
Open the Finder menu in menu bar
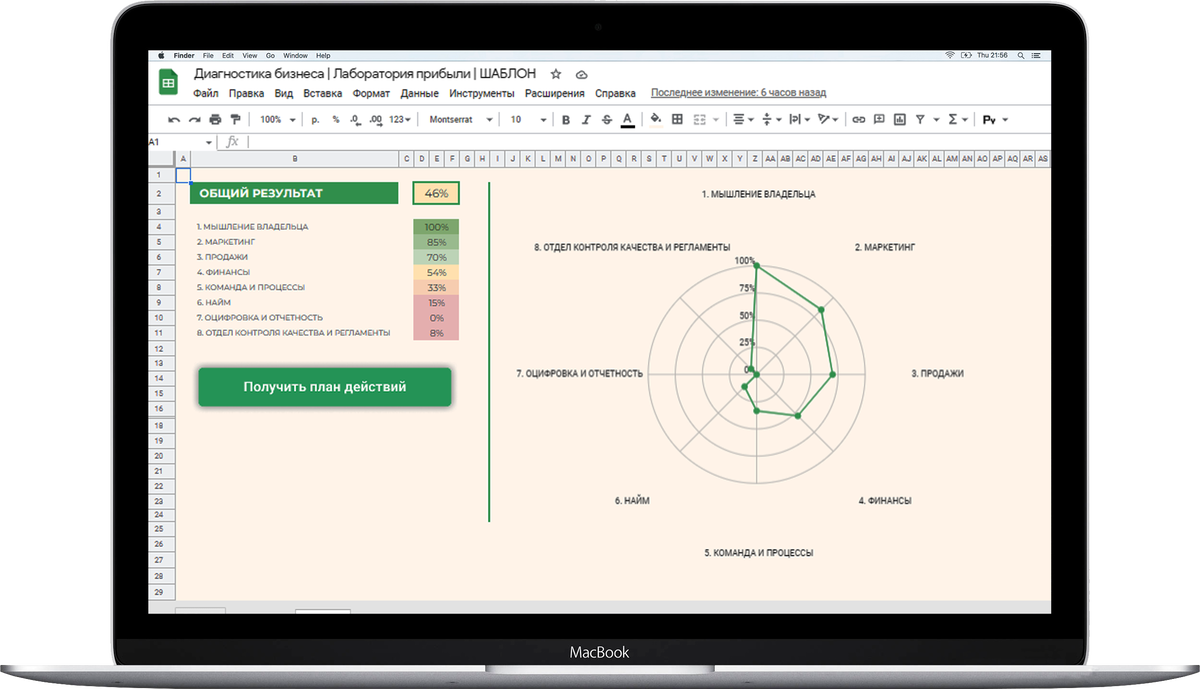point(184,55)
